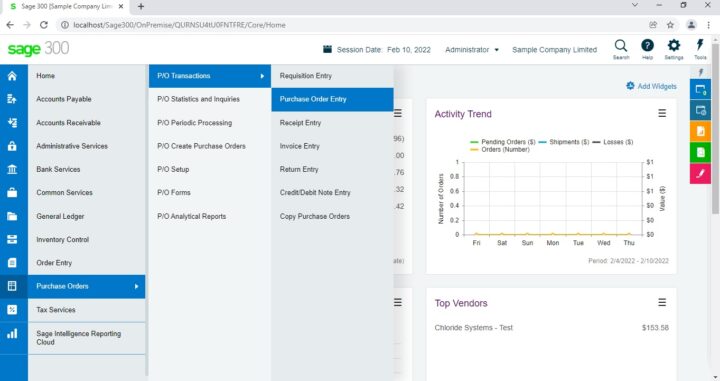Click the browser address bar
This screenshot has height=381, width=720.
(349, 25)
